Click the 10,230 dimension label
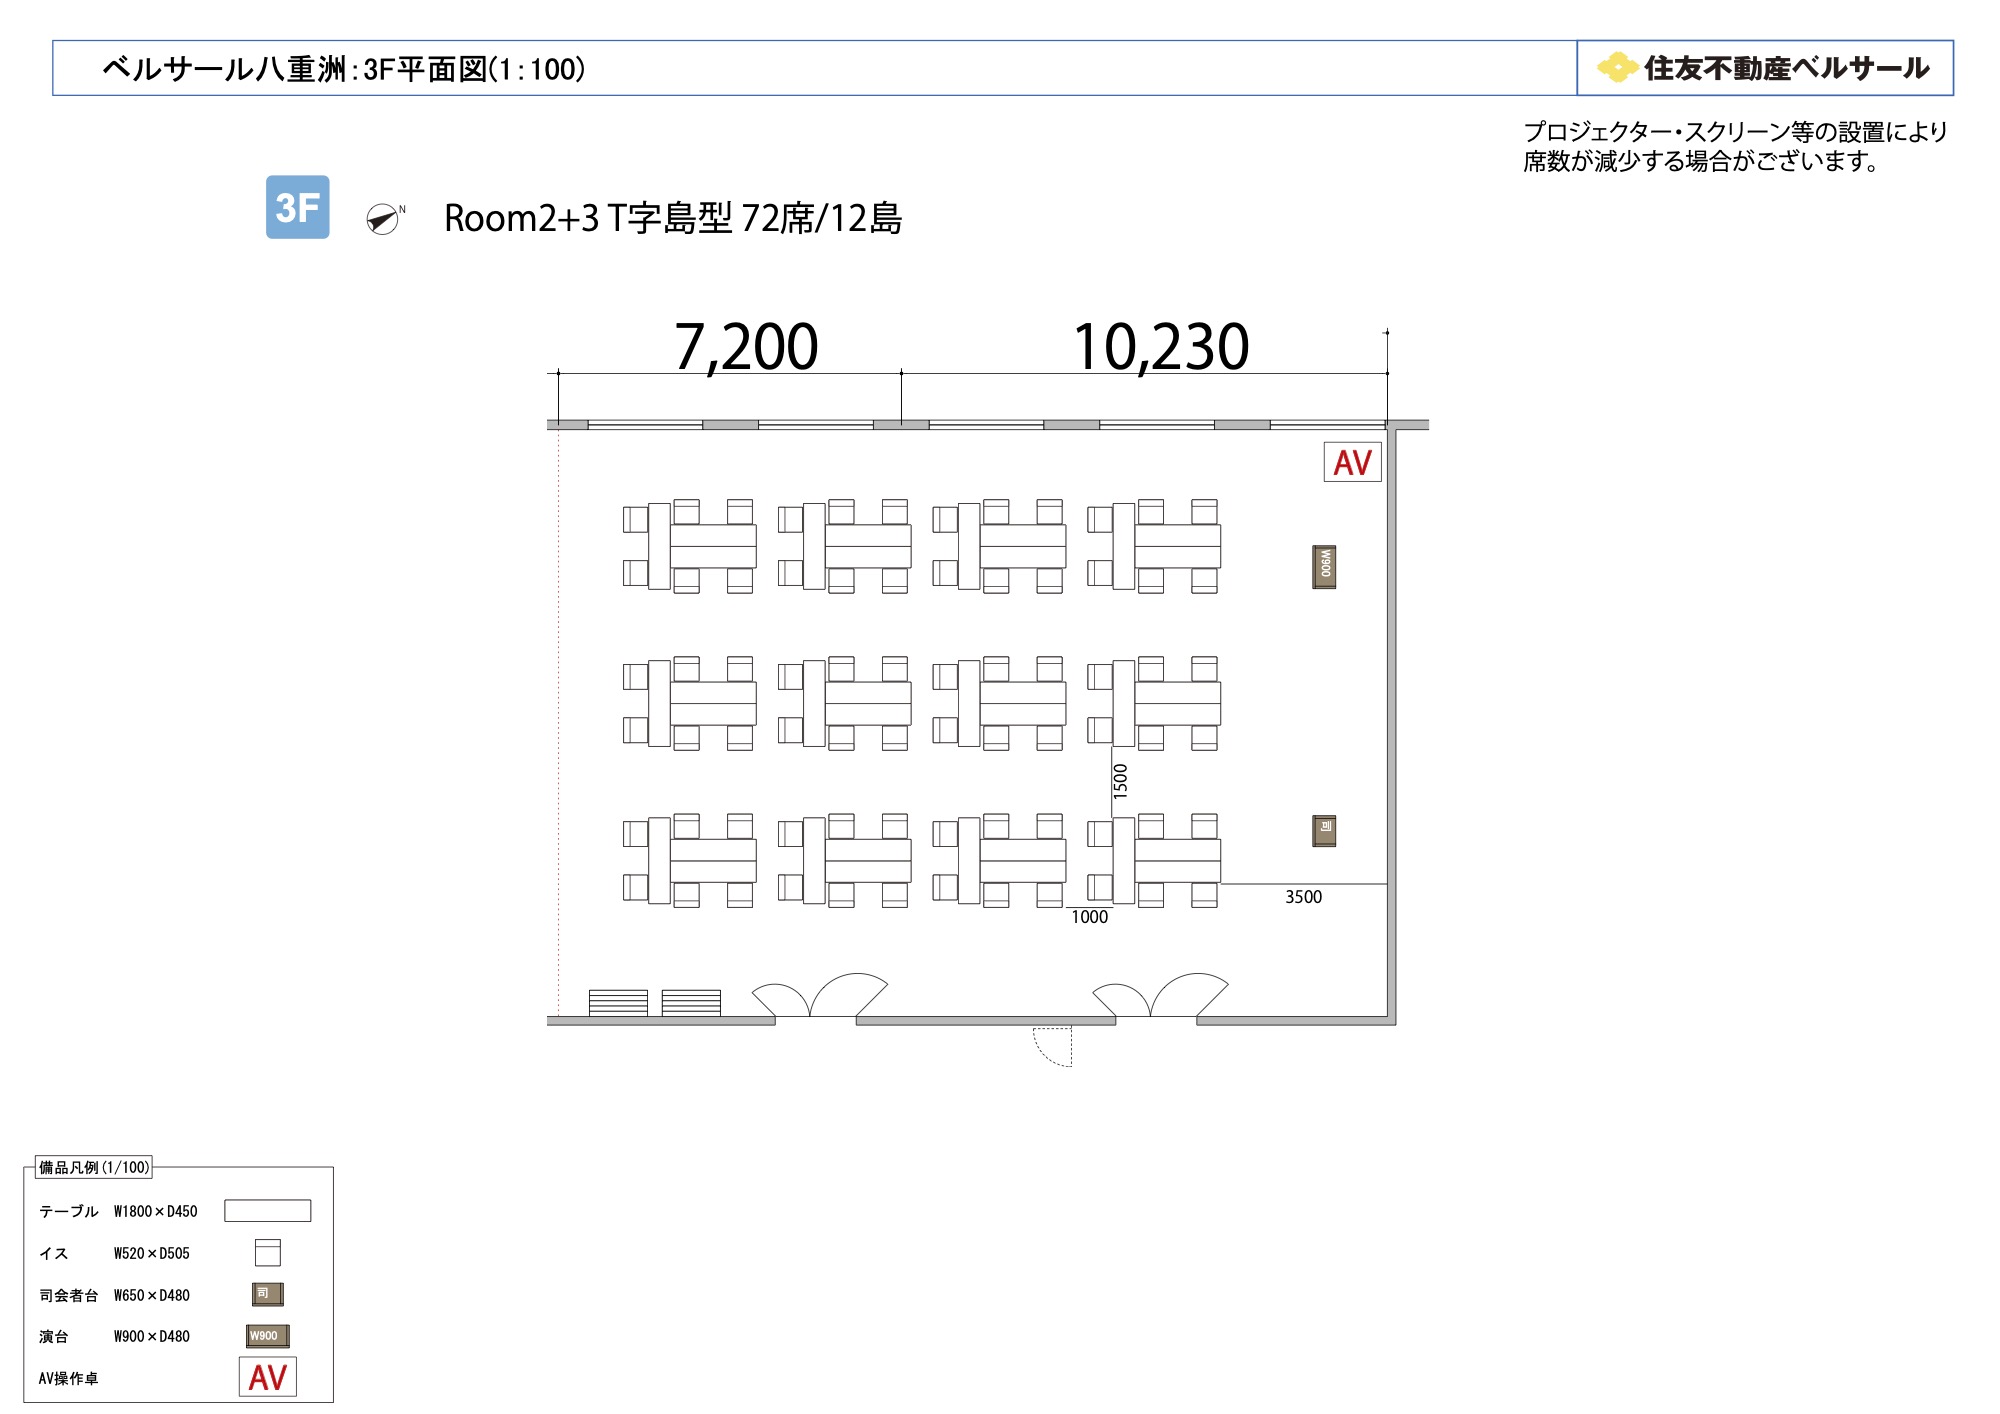The height and width of the screenshot is (1414, 2000). click(x=1161, y=347)
